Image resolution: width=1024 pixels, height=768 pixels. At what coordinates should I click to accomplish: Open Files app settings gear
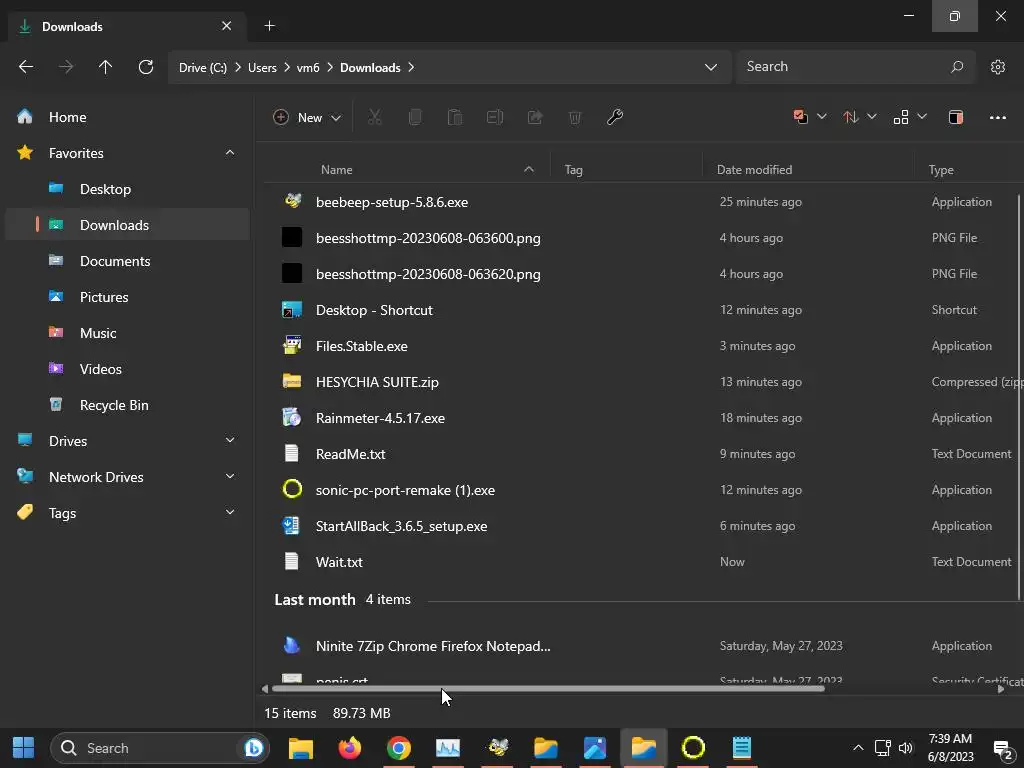[x=997, y=67]
